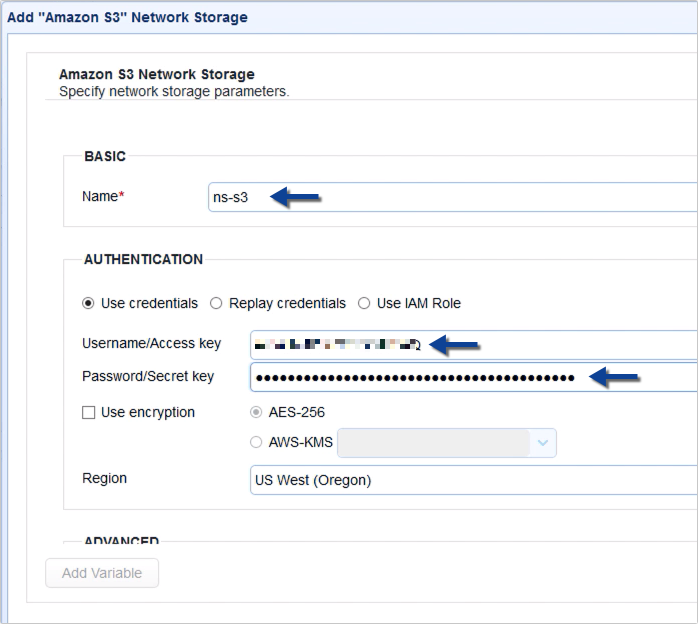Screen dimensions: 698x624
Task: Select the AES-256 encryption radio
Action: pos(256,412)
